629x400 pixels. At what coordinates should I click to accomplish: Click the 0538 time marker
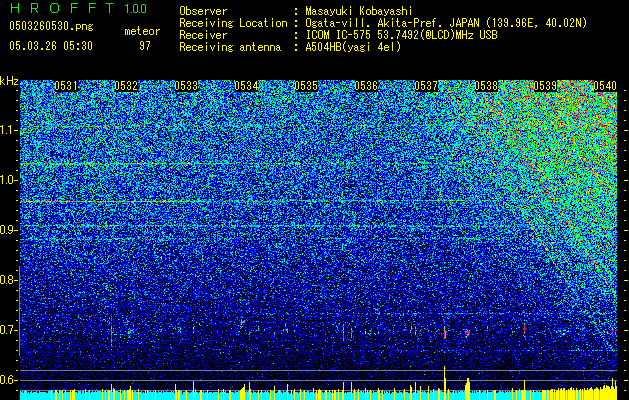click(486, 86)
